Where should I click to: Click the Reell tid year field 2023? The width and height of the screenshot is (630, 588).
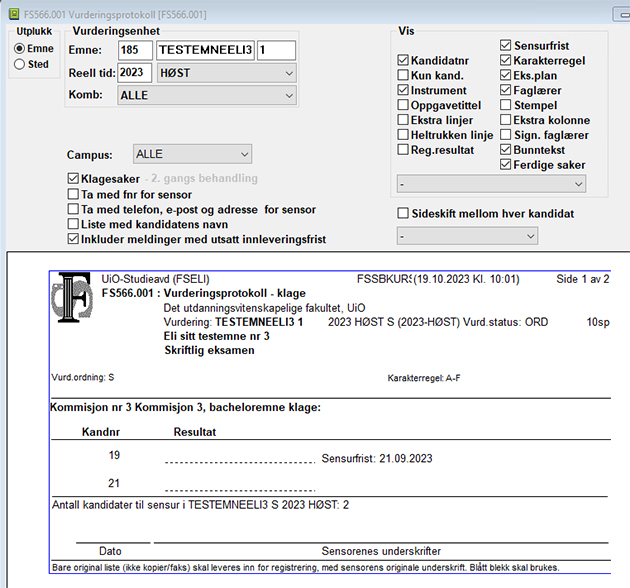tap(135, 73)
